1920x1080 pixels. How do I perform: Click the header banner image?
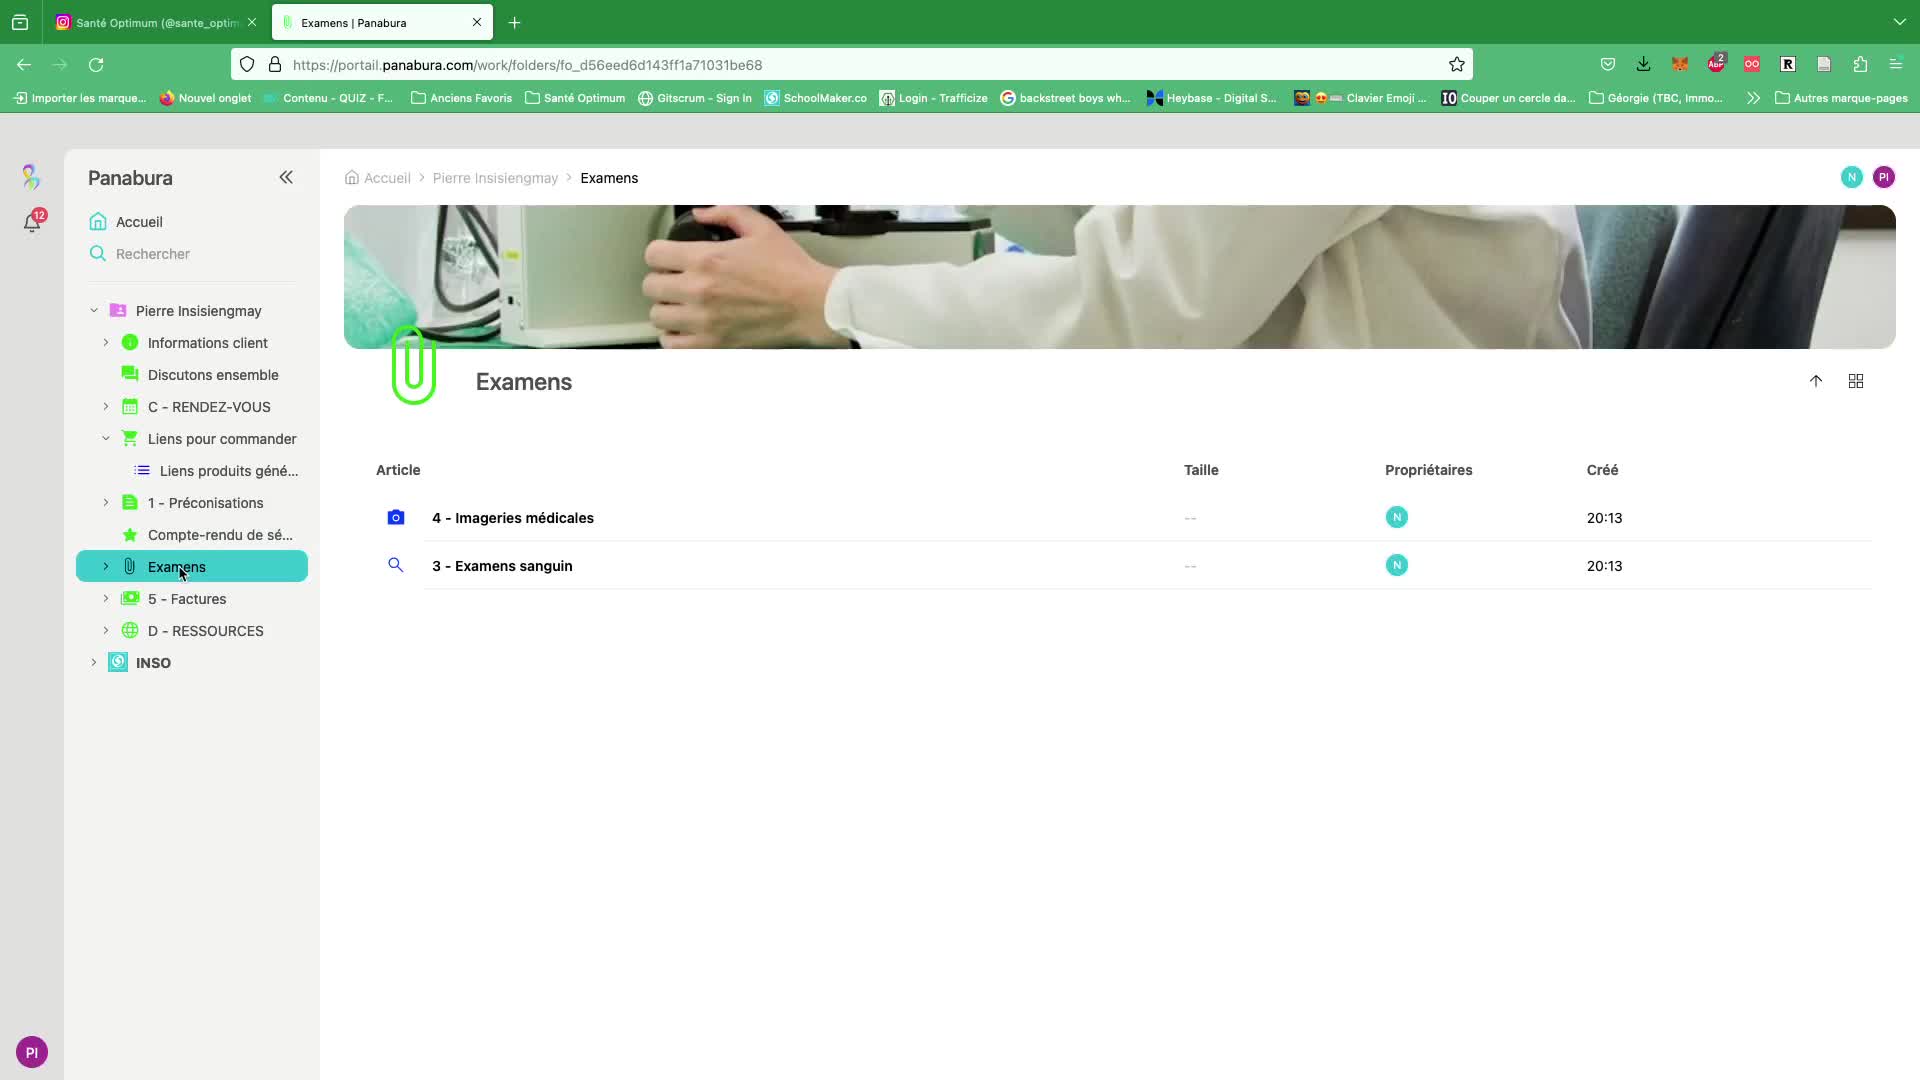point(1119,277)
